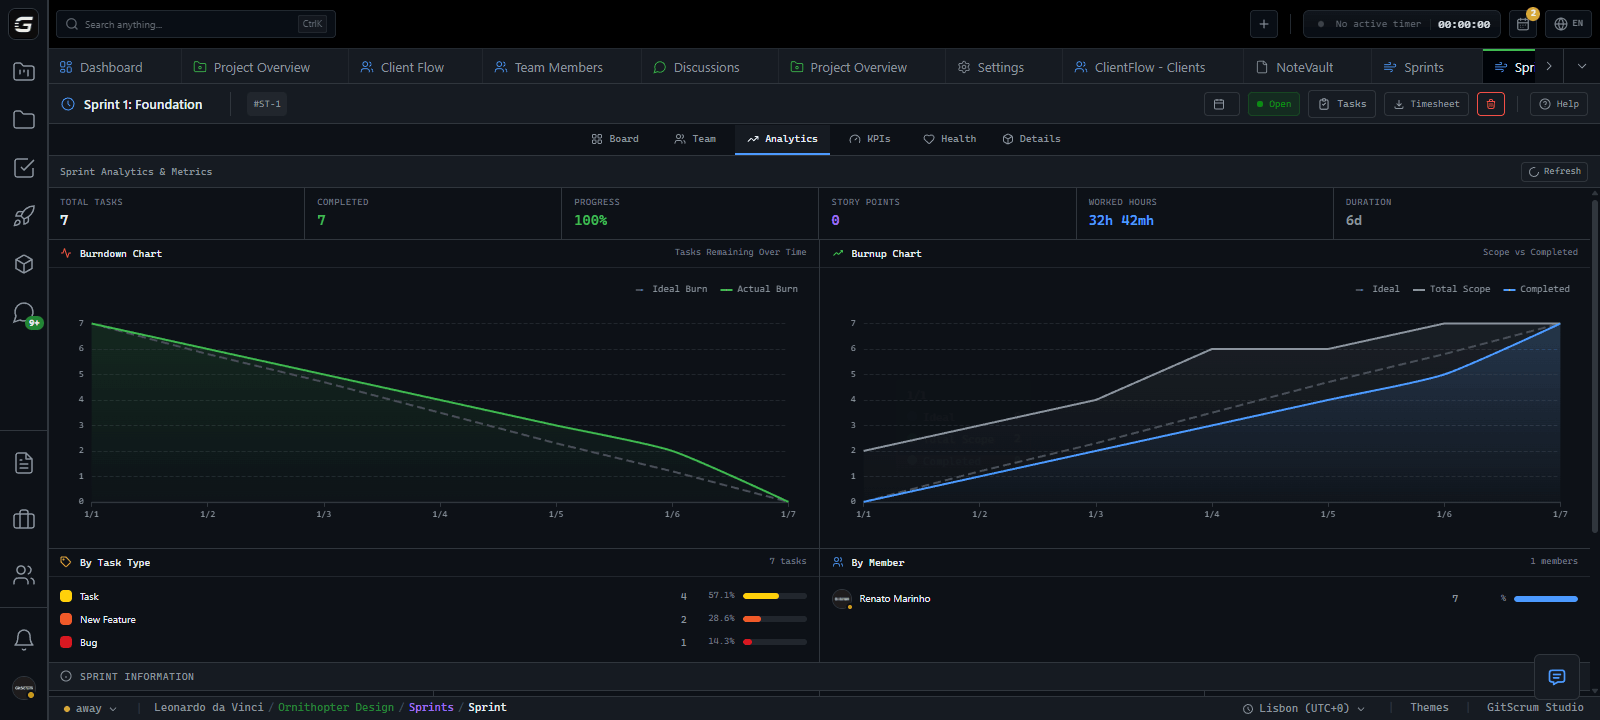
Task: Switch to the KPIs tab
Action: 869,139
